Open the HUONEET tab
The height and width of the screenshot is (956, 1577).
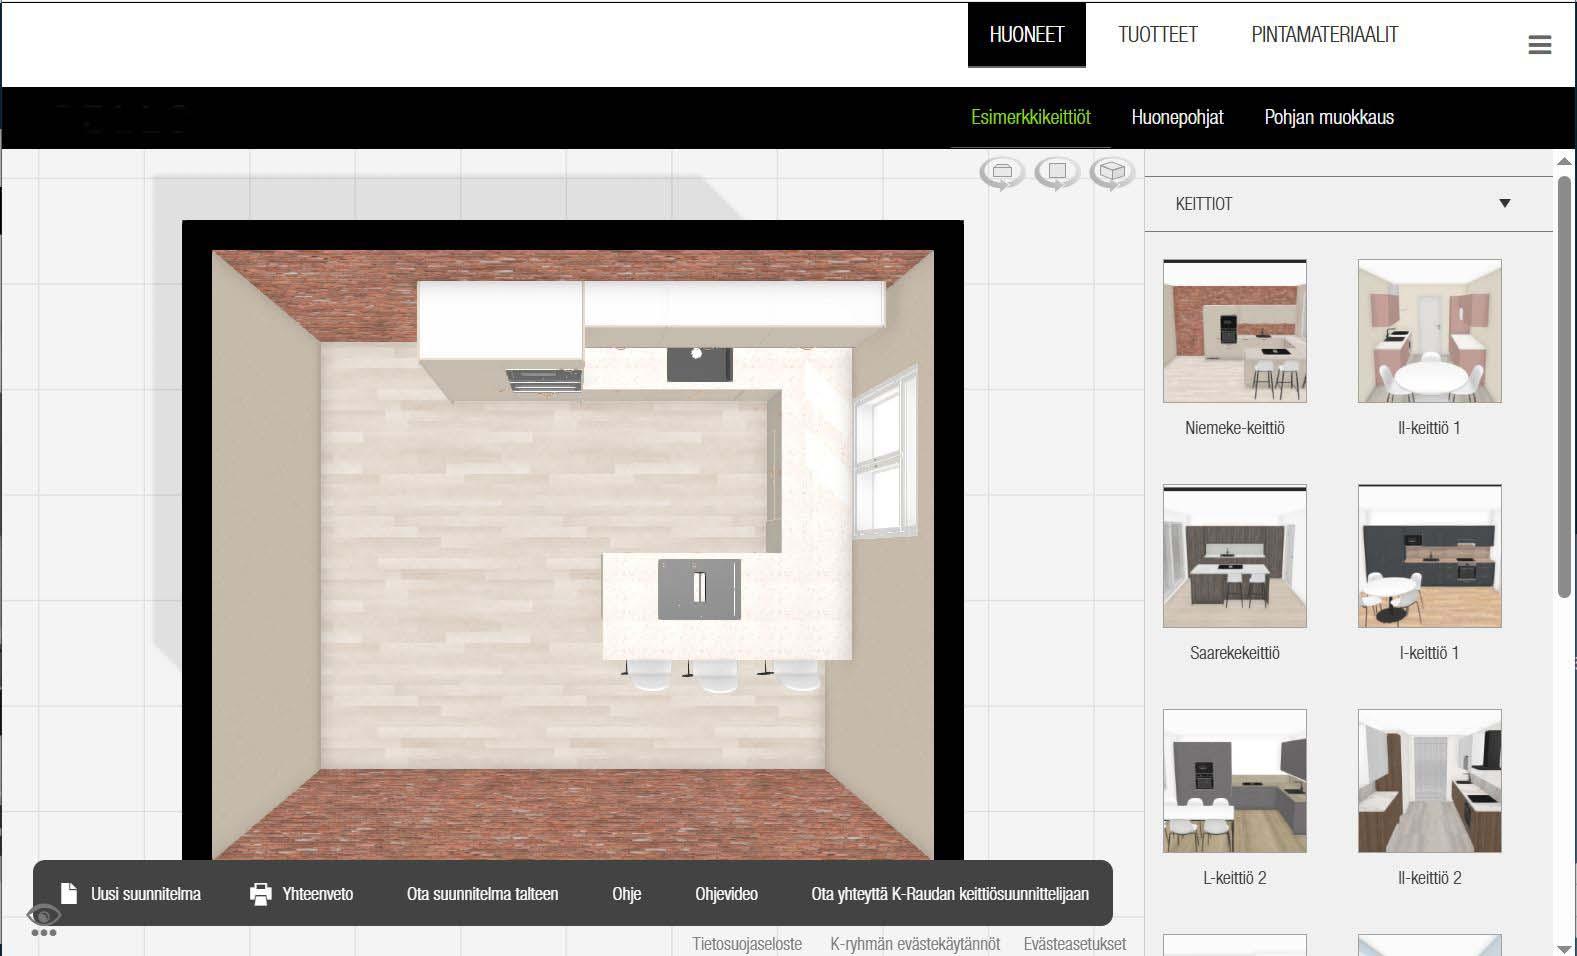(x=1026, y=35)
